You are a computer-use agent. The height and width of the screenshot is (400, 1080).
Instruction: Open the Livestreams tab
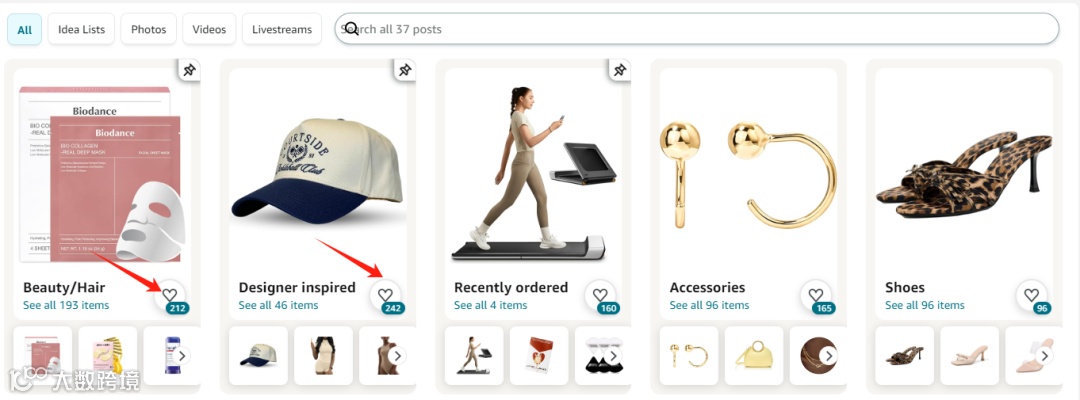tap(282, 29)
